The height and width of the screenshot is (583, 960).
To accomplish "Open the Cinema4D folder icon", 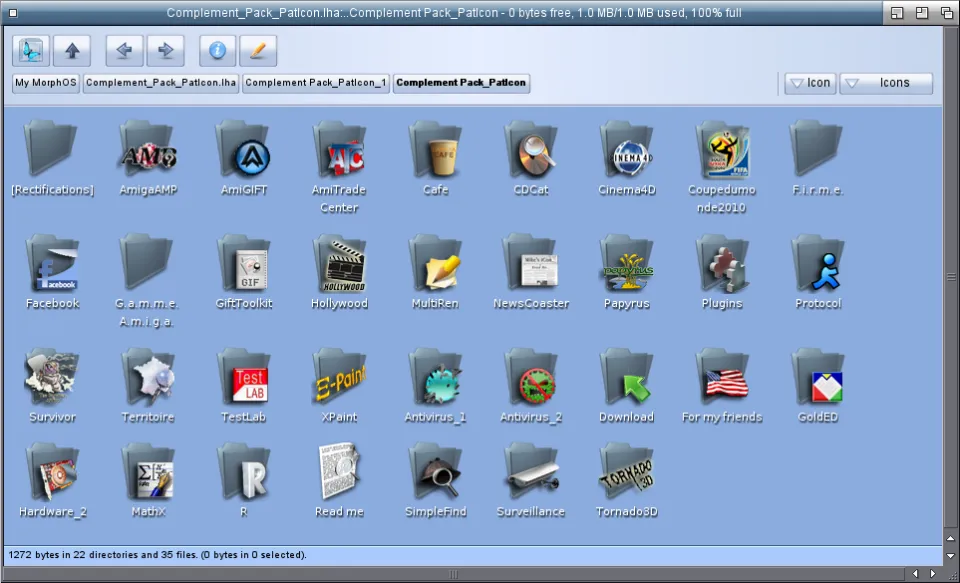I will [x=627, y=155].
